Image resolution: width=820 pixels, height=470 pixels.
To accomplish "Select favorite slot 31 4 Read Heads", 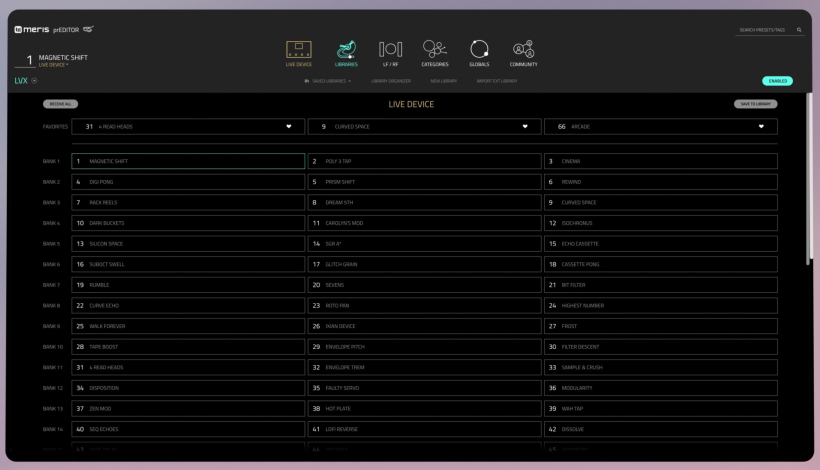I will (188, 127).
